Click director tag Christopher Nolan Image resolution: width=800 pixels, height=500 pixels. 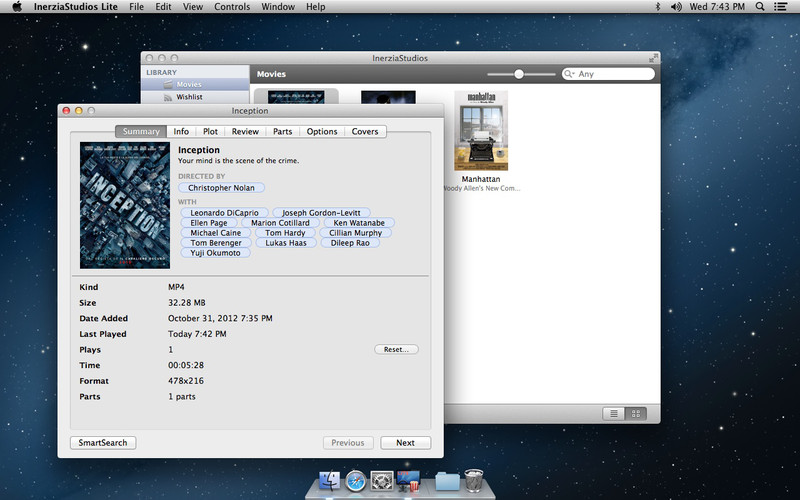221,188
